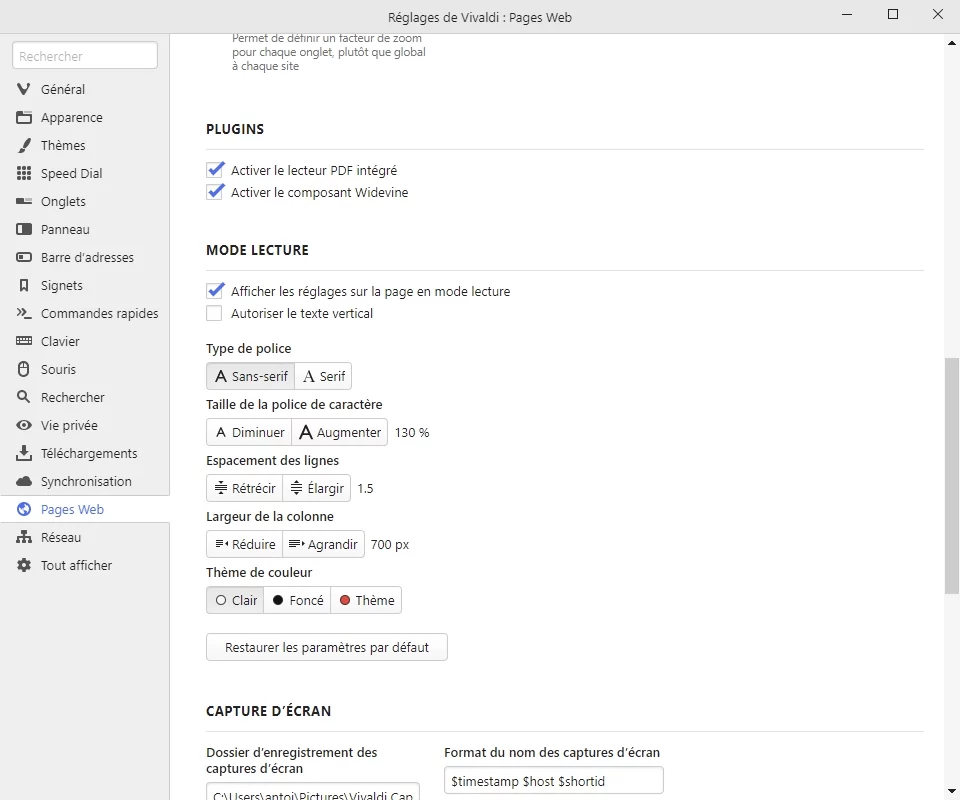The image size is (960, 800).
Task: Open the Souris settings section
Action: tap(84, 369)
